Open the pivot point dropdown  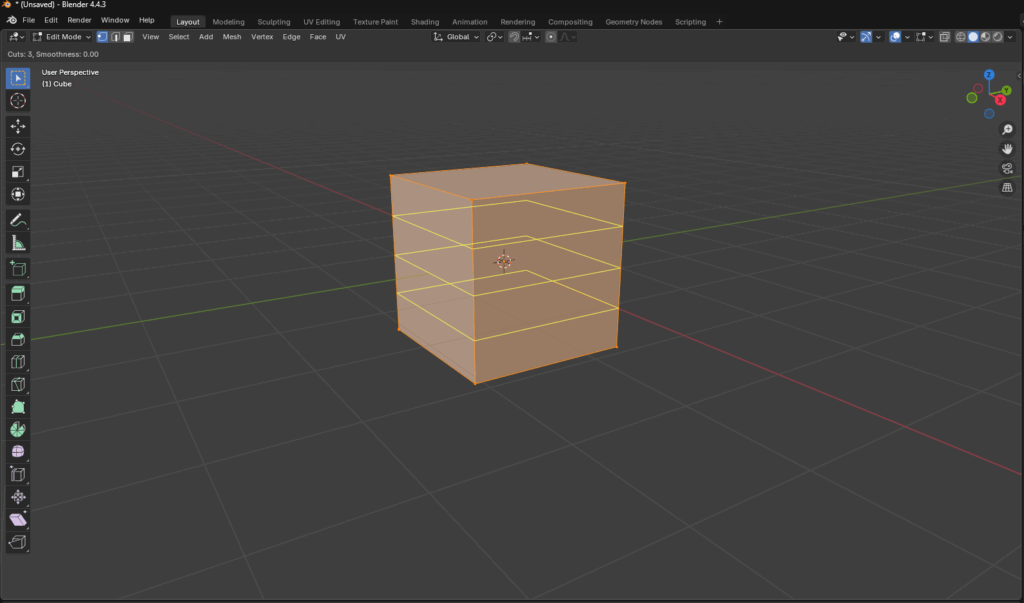[x=494, y=37]
